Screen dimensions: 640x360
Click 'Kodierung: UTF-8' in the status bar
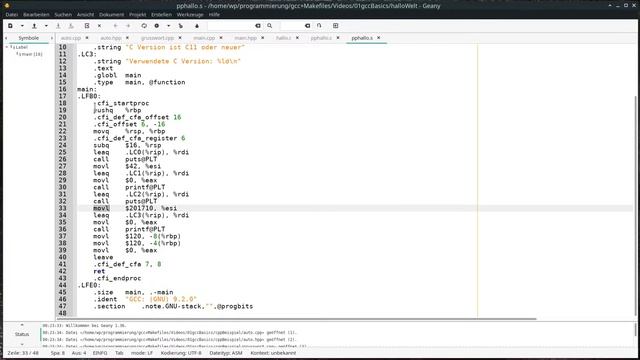click(181, 353)
